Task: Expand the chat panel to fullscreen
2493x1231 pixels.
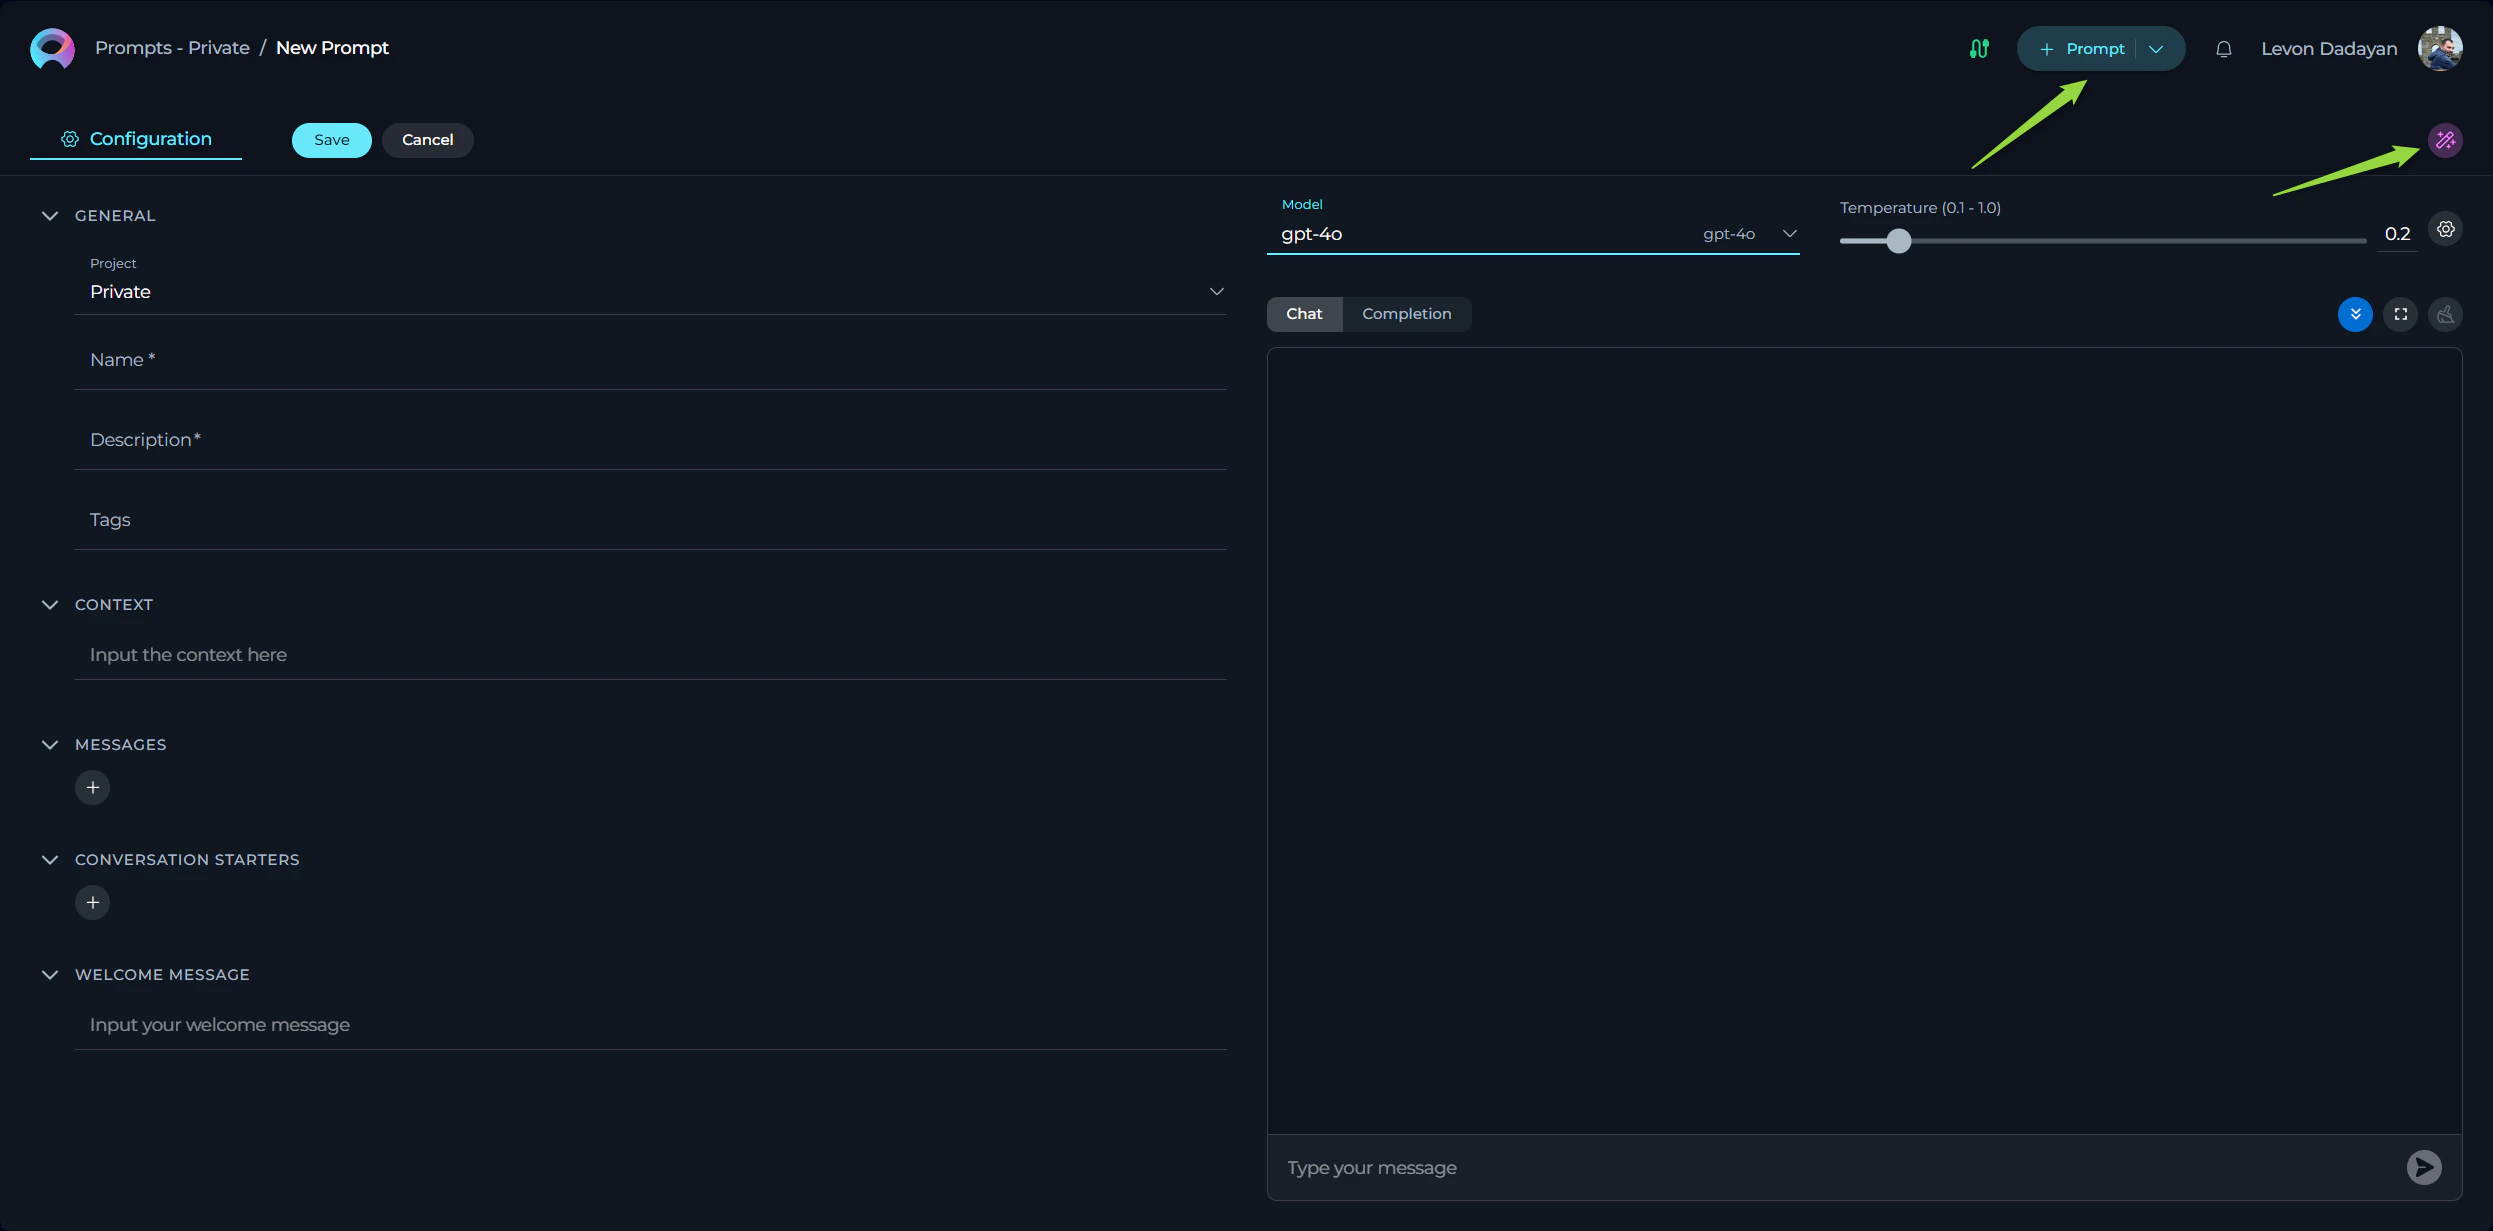Action: (2401, 314)
